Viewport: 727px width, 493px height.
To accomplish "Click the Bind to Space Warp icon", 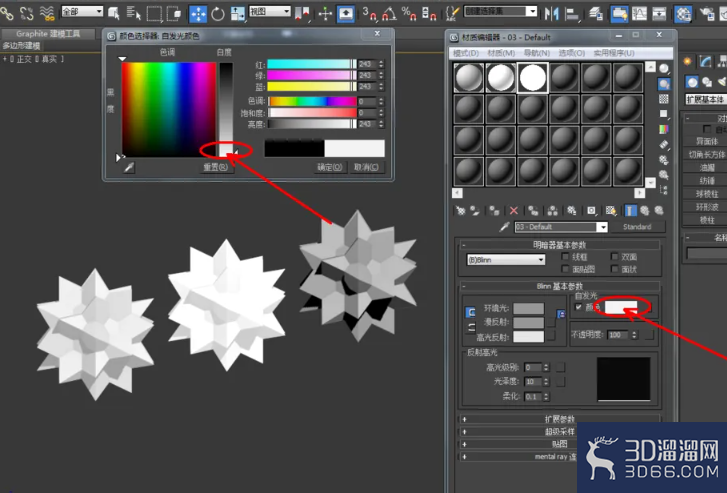I will tap(47, 13).
